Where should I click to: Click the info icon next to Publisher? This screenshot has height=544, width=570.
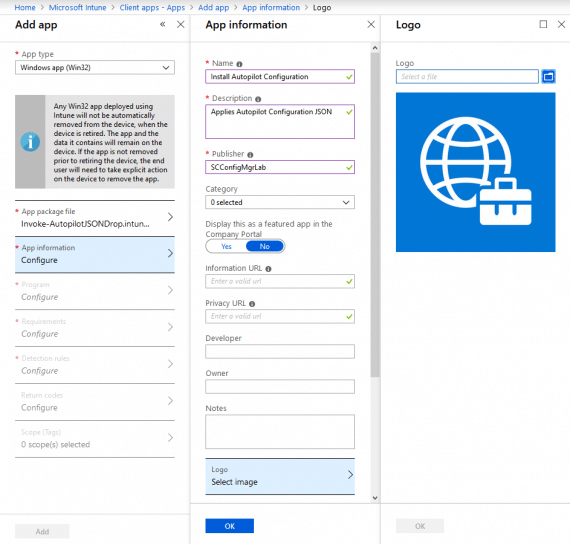click(250, 155)
